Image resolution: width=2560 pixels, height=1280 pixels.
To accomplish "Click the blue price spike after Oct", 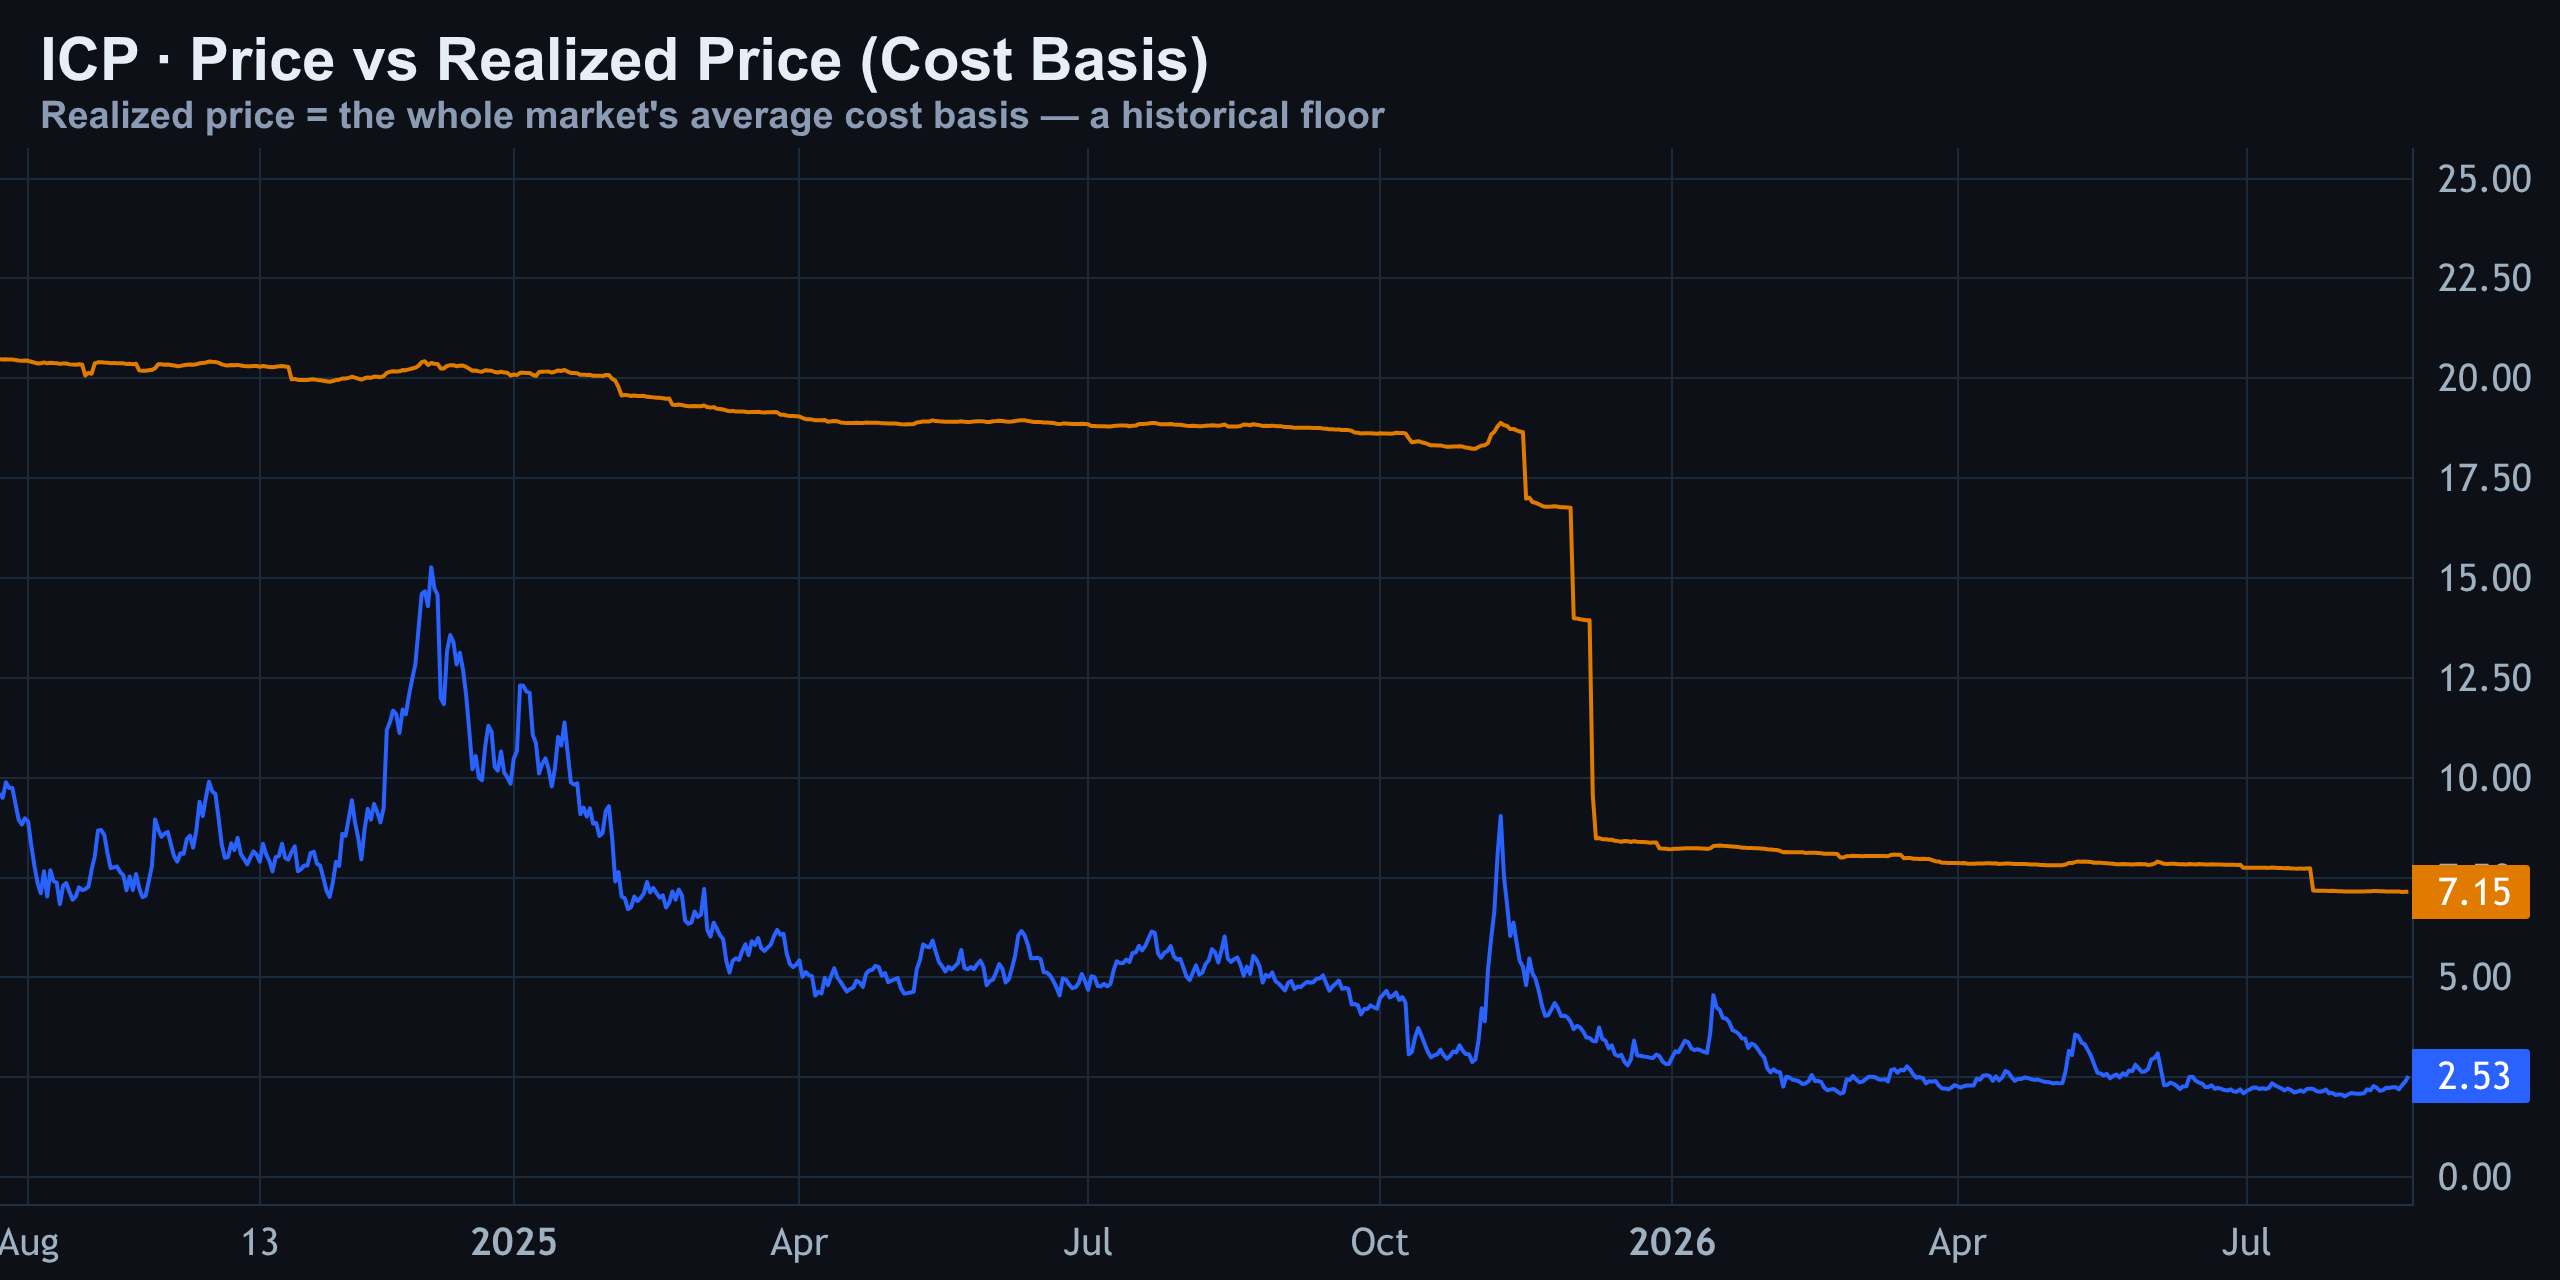I will (x=1500, y=817).
